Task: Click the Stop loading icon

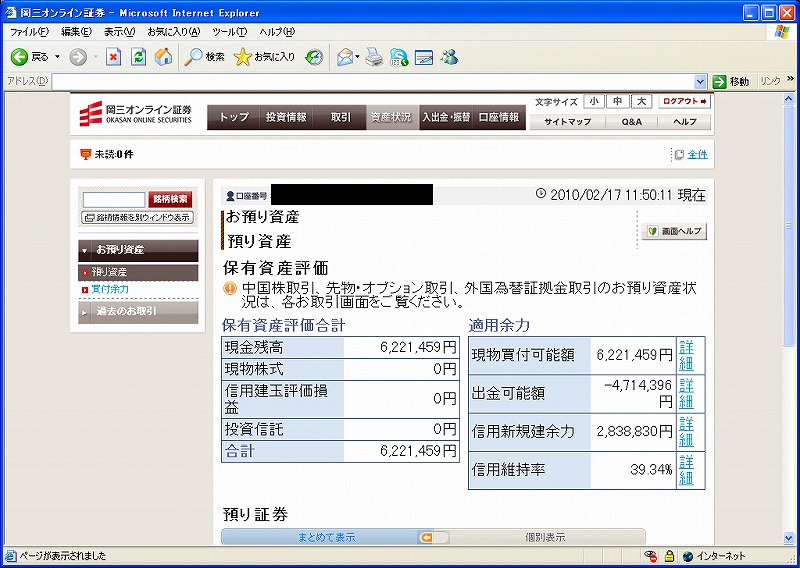Action: point(113,57)
